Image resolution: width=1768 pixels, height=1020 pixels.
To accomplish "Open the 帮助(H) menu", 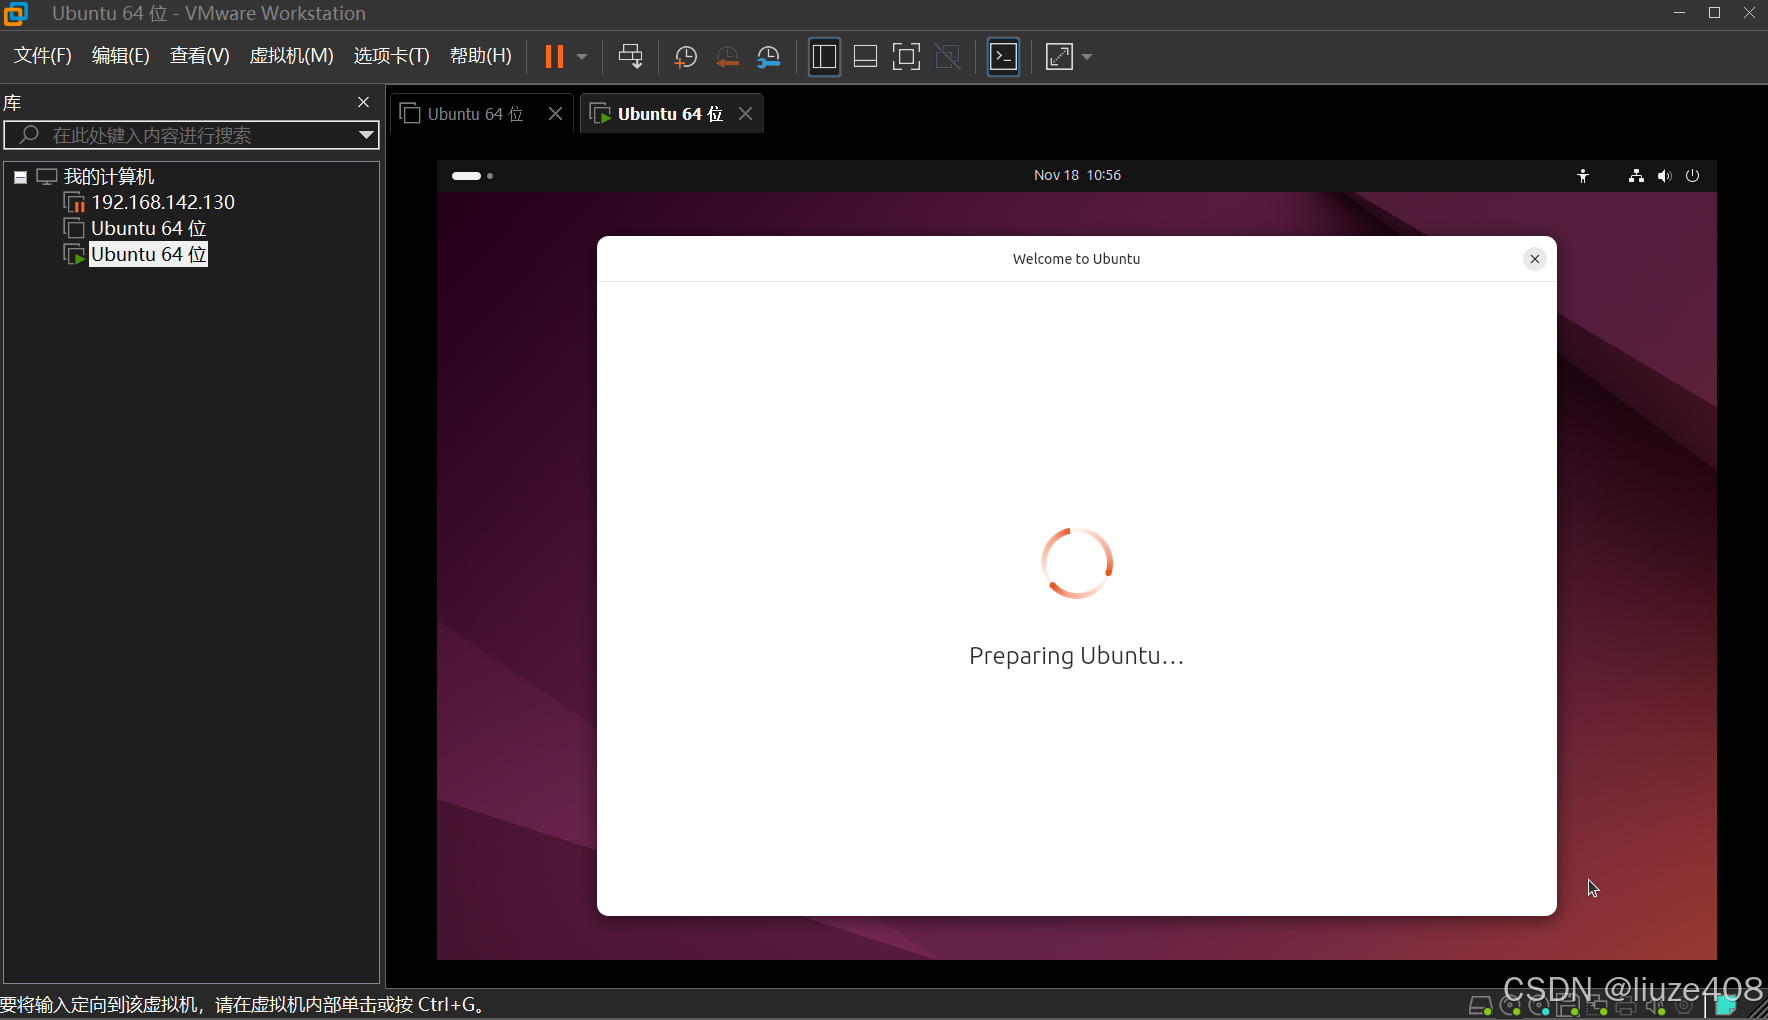I will pyautogui.click(x=481, y=56).
